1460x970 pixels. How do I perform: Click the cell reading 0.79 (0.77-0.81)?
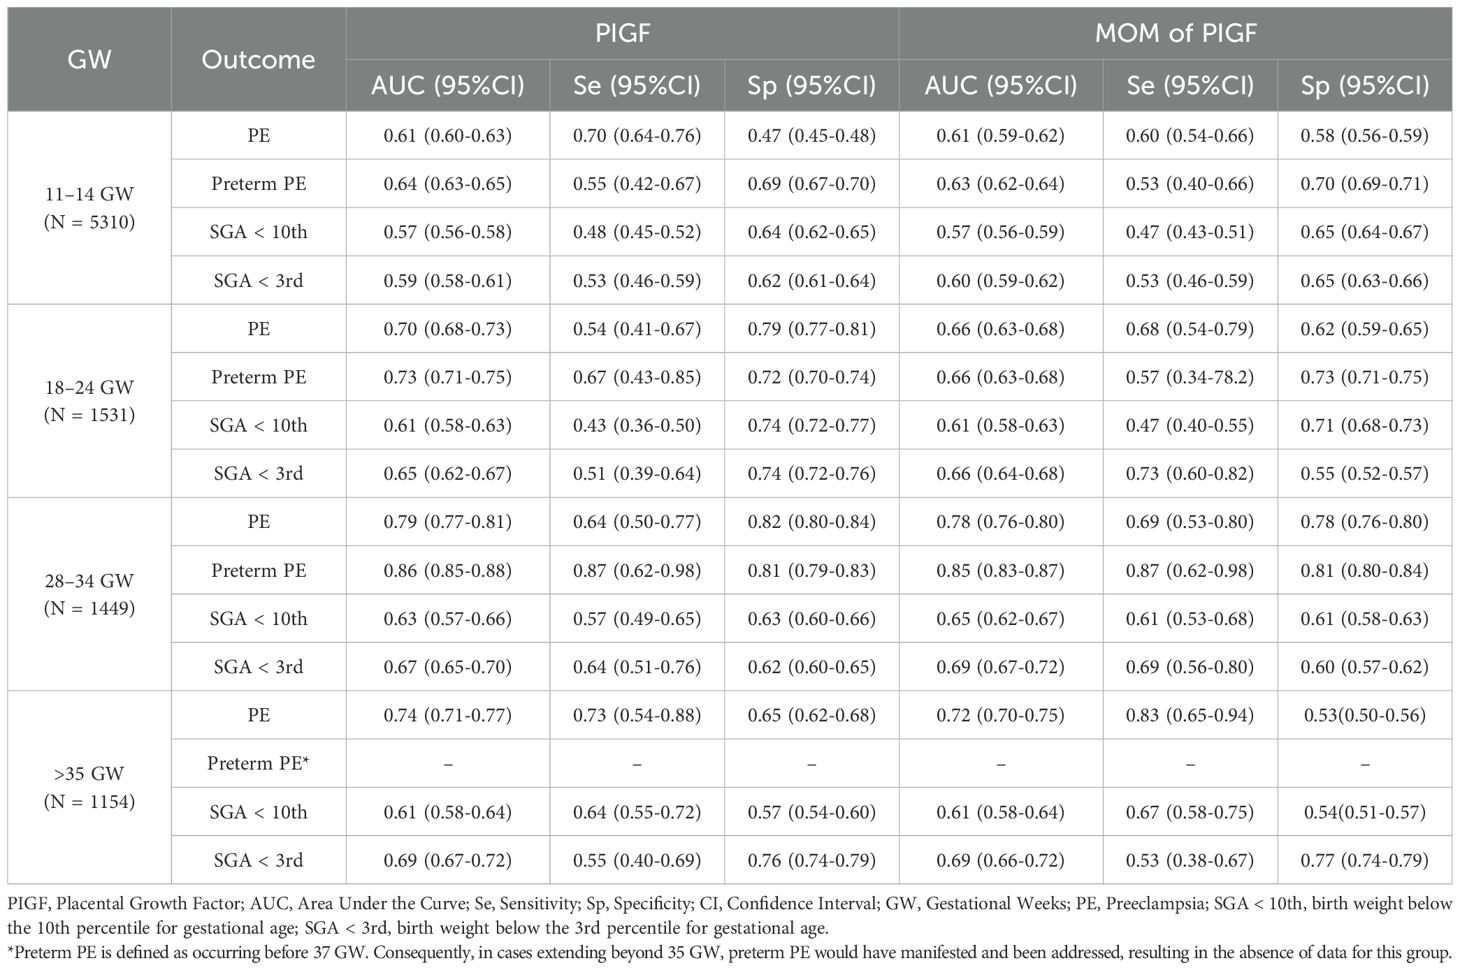(447, 522)
